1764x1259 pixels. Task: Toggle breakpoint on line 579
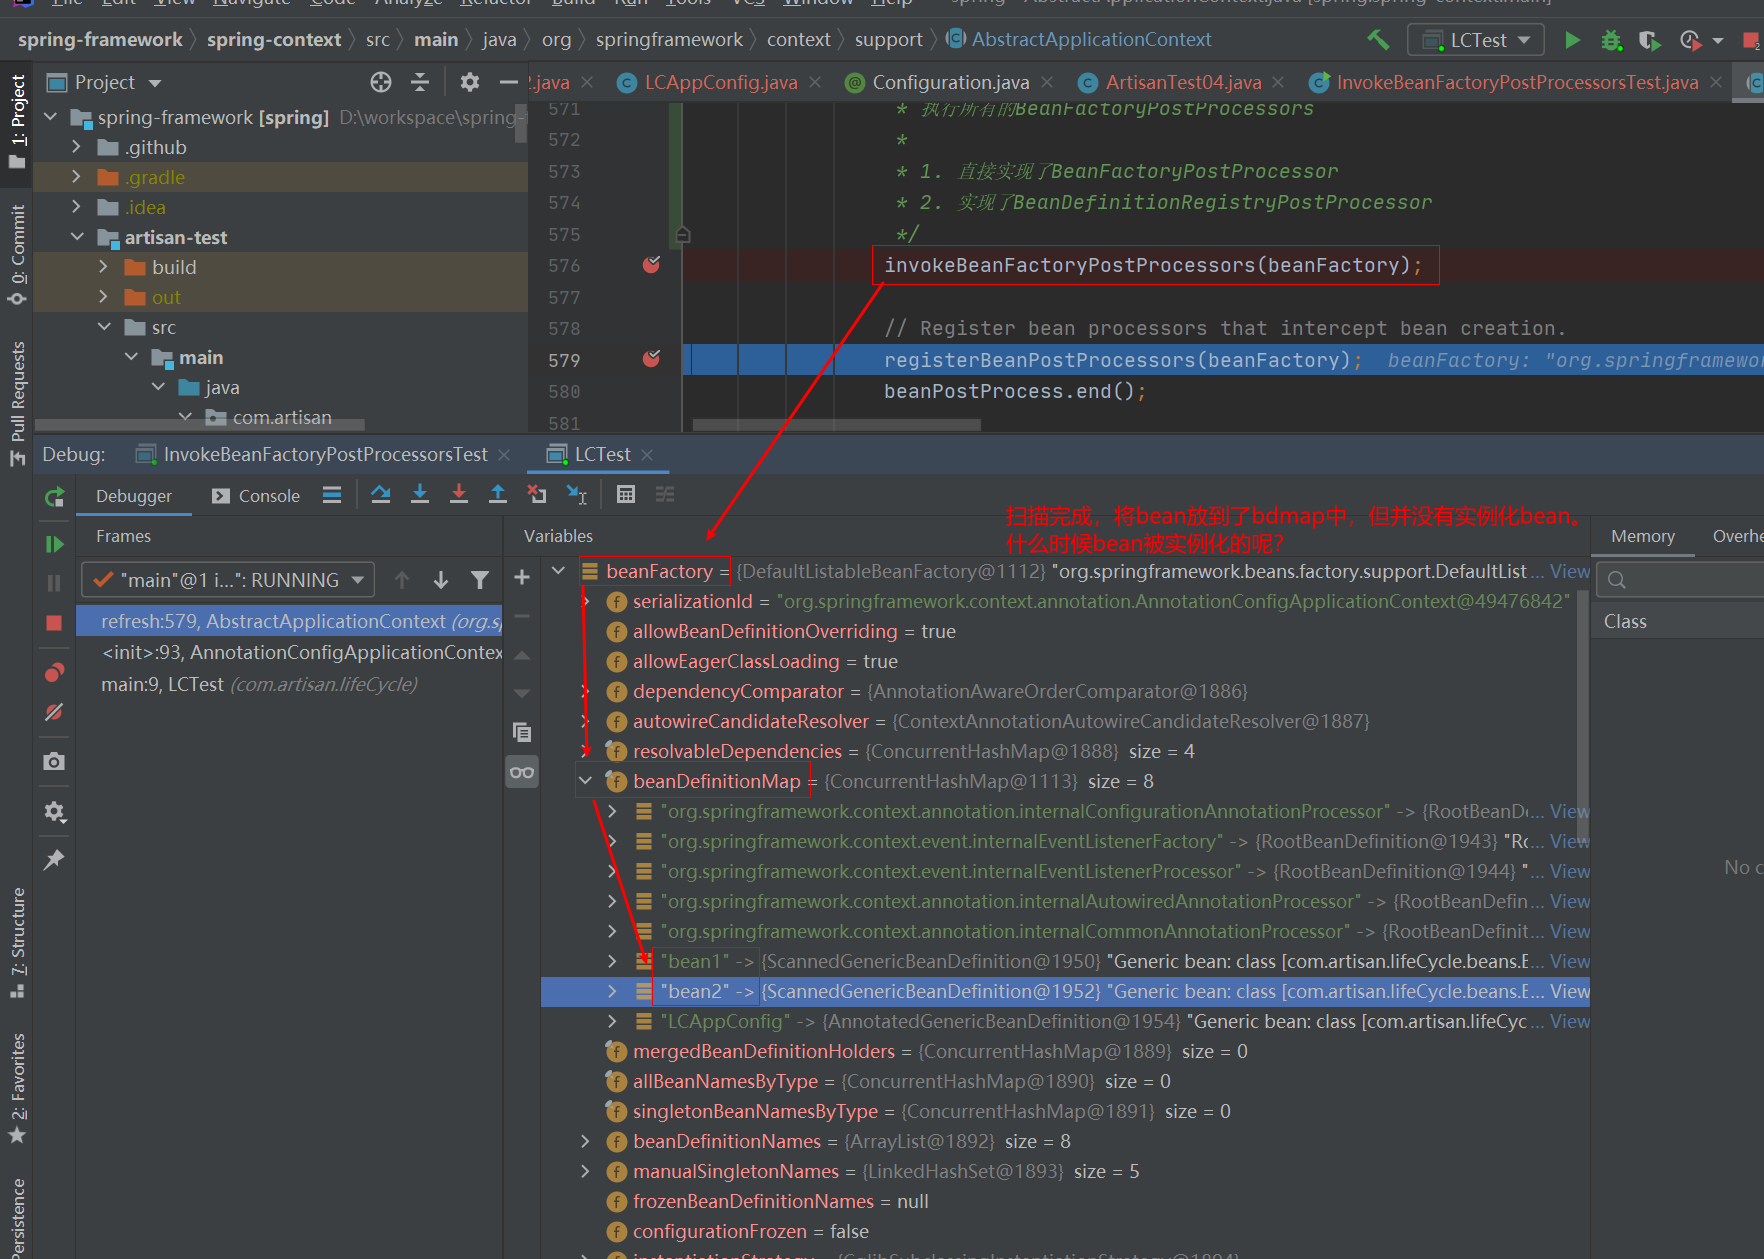pos(651,359)
